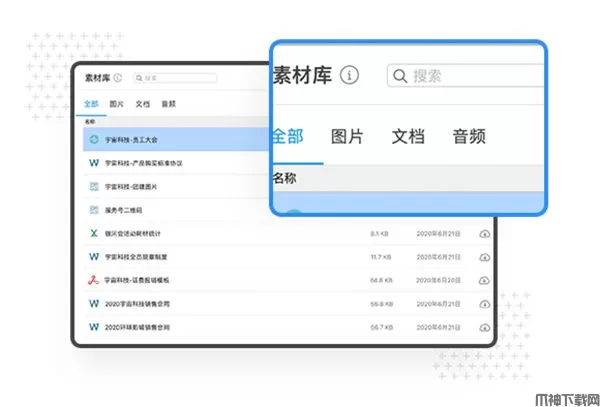Screen dimensions: 600x407
Task: Select the small 全部 tab in the window
Action: pyautogui.click(x=91, y=104)
